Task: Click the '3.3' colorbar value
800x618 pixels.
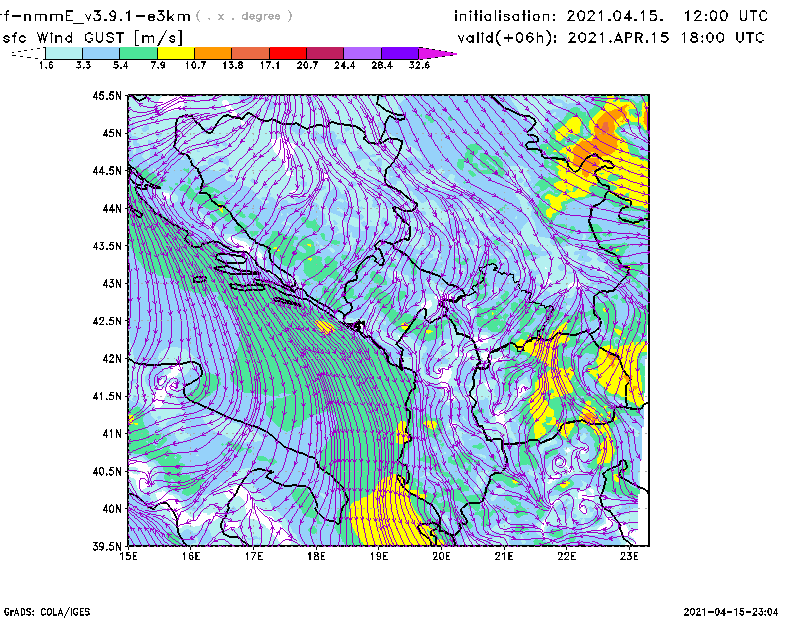Action: tap(83, 65)
